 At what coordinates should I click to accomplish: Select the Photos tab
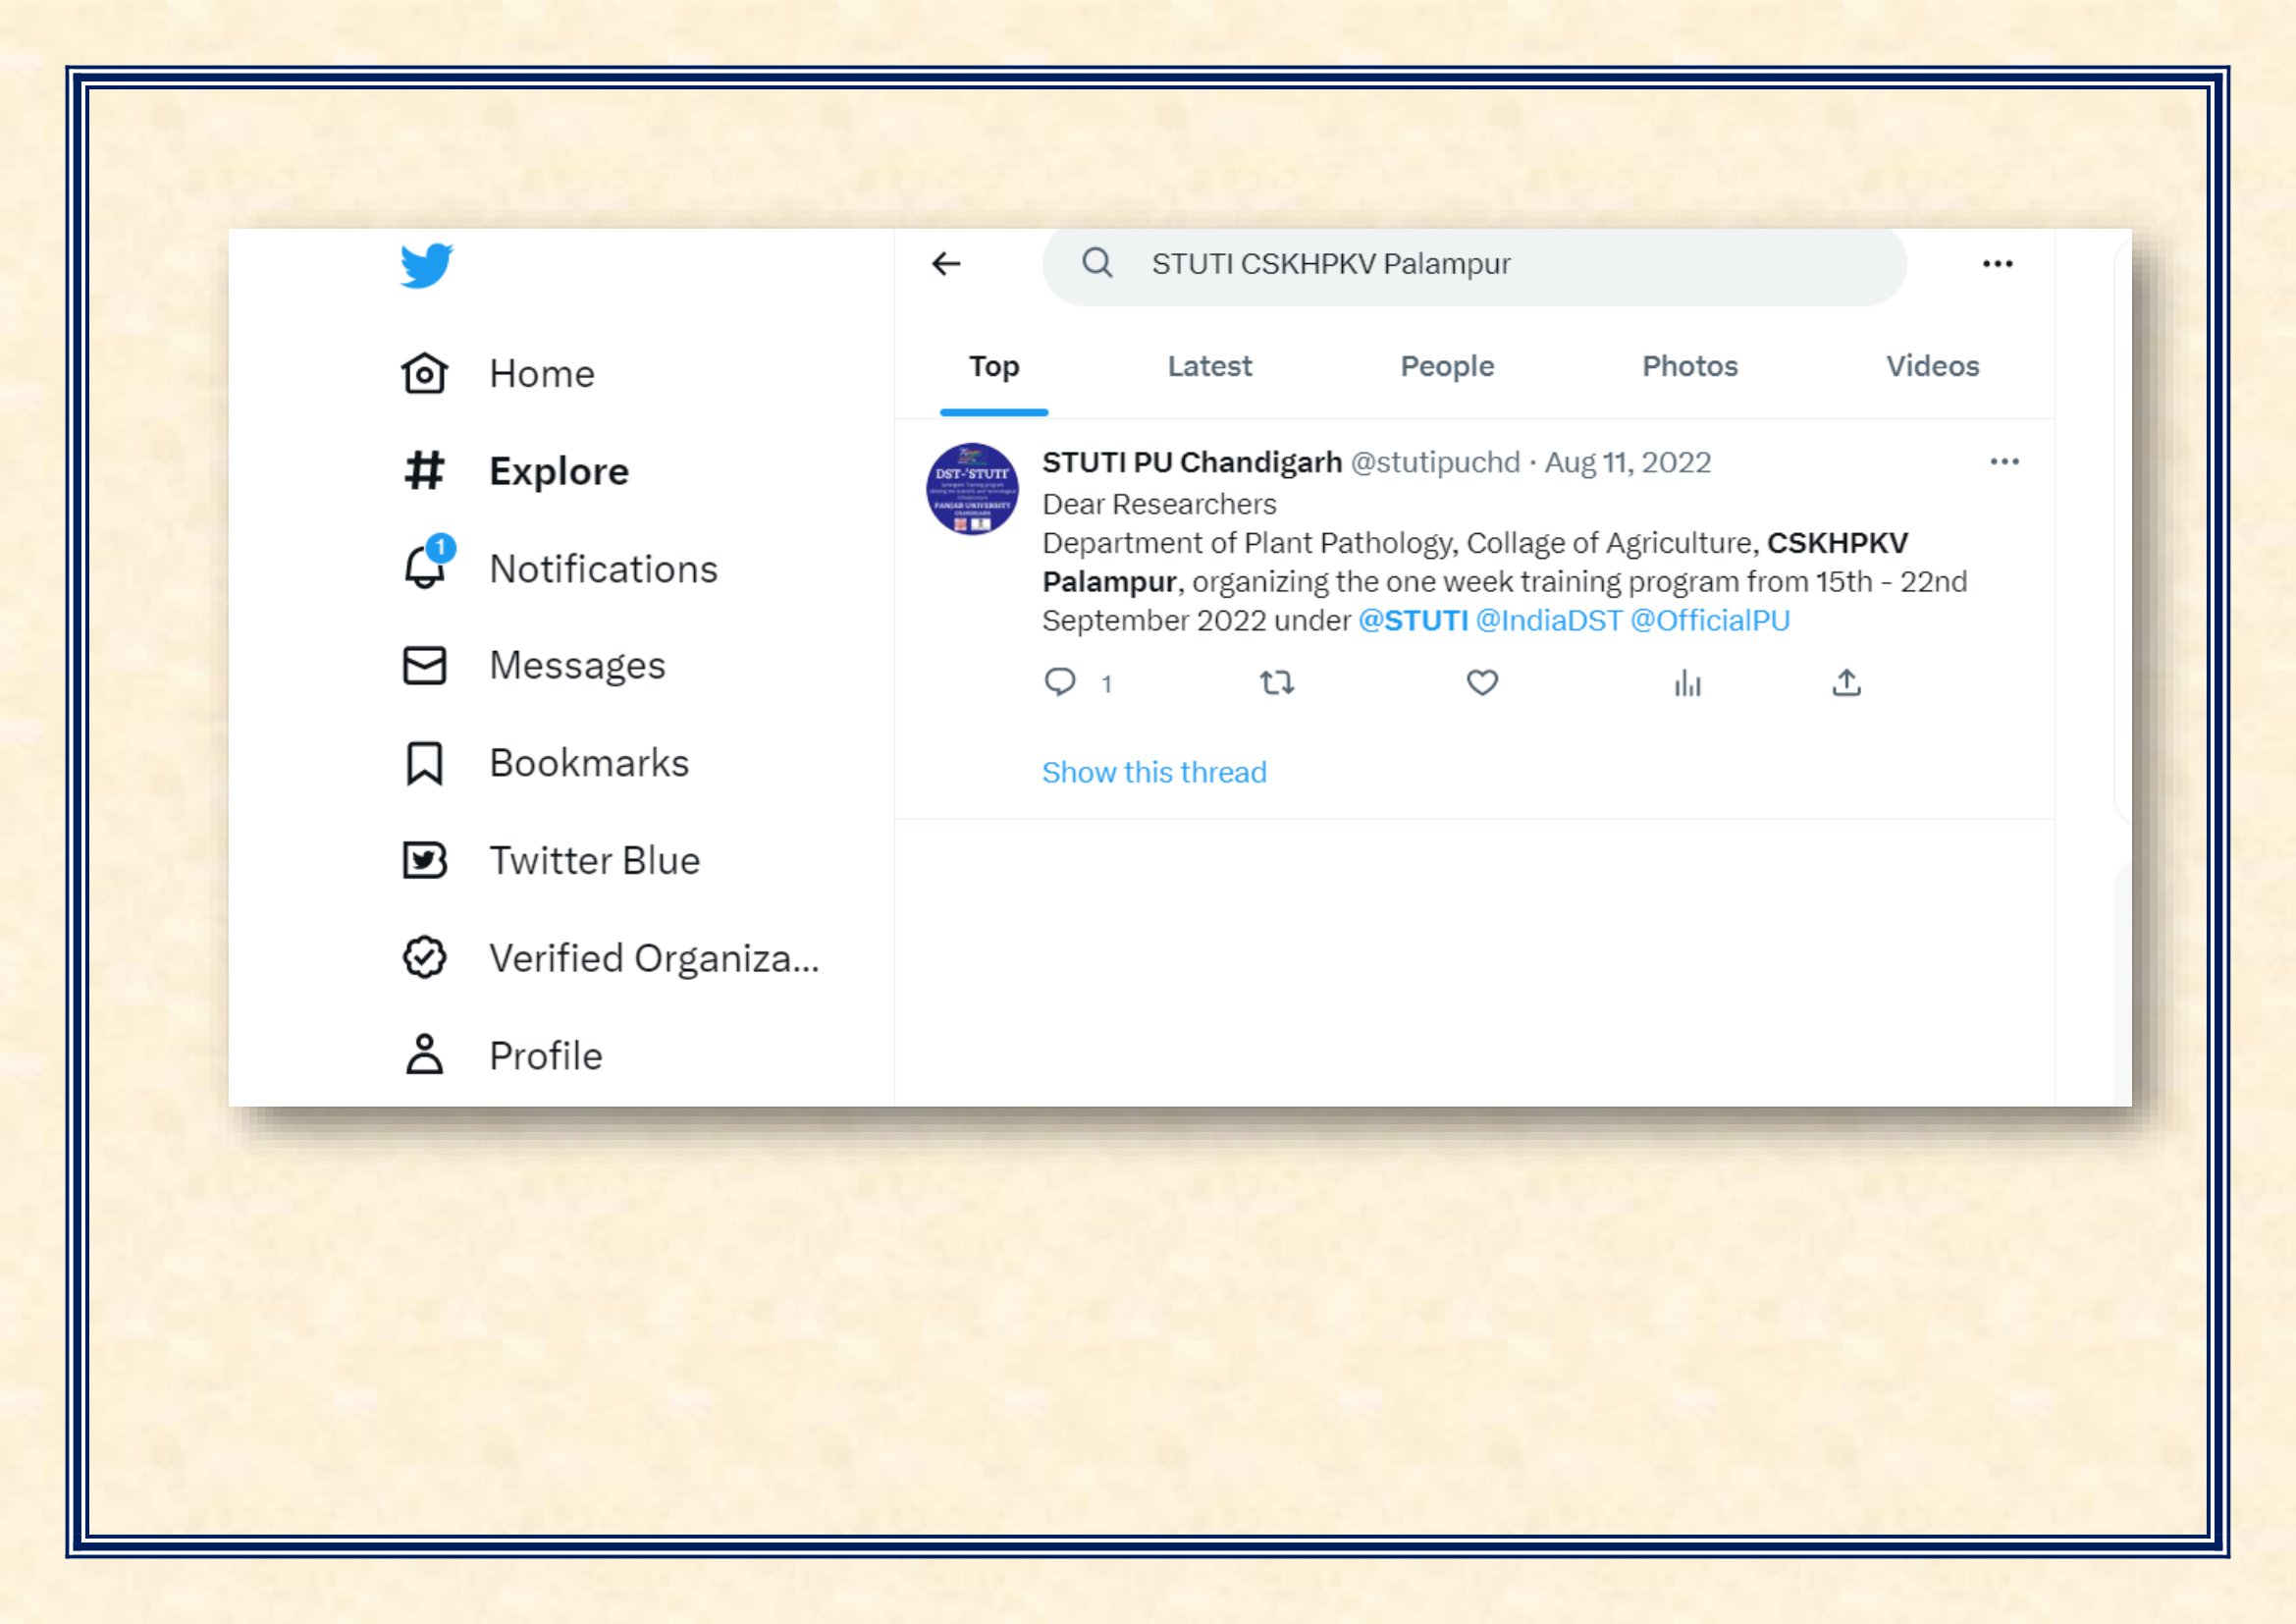[1690, 367]
